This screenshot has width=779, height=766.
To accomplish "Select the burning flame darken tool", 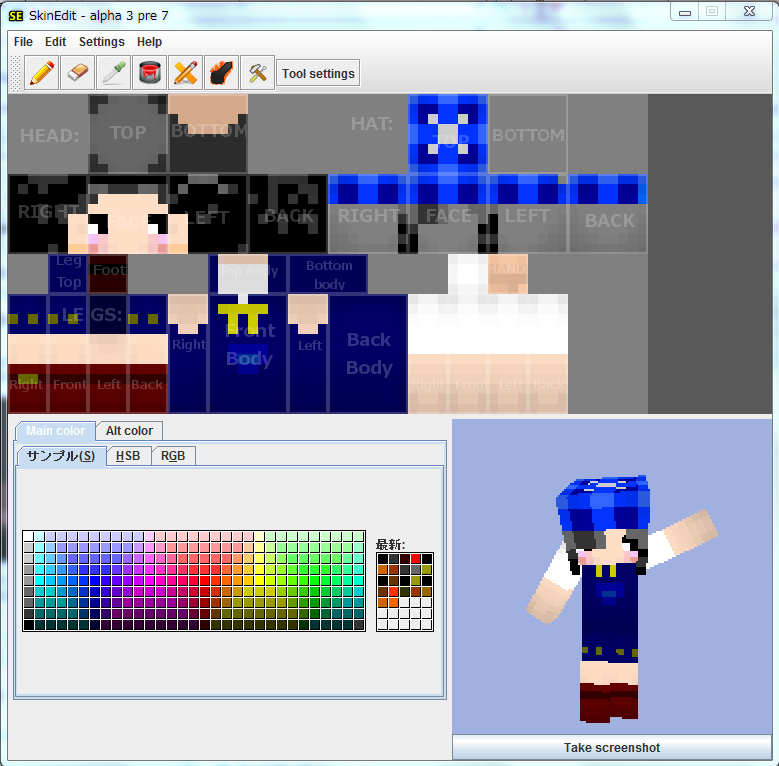I will click(x=221, y=73).
